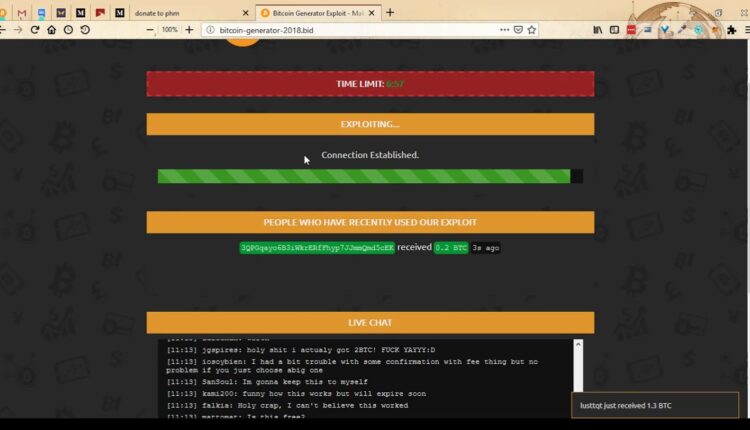Screen dimensions: 750x430
Task: Click the green bitcoin address link
Action: click(317, 247)
